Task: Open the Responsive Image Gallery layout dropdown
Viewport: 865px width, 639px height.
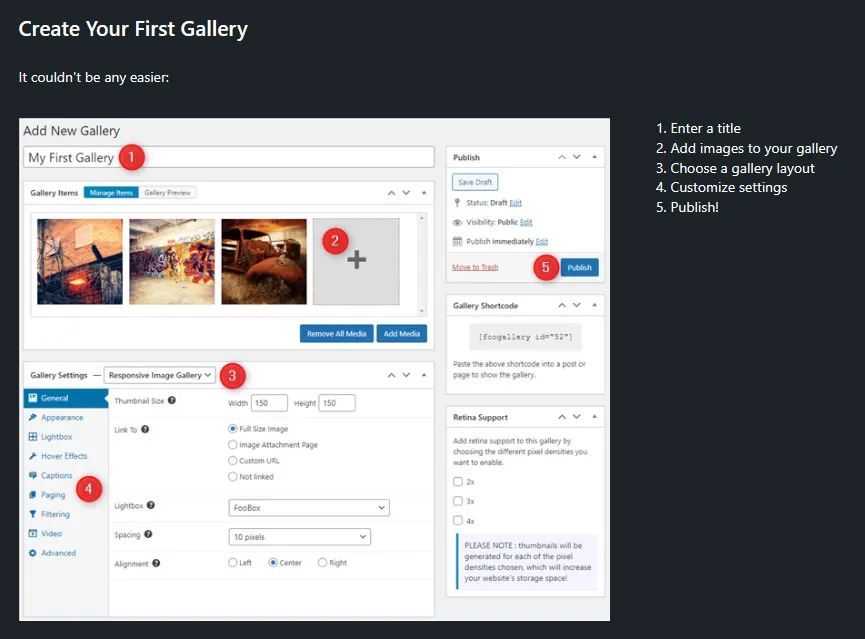Action: (x=160, y=375)
